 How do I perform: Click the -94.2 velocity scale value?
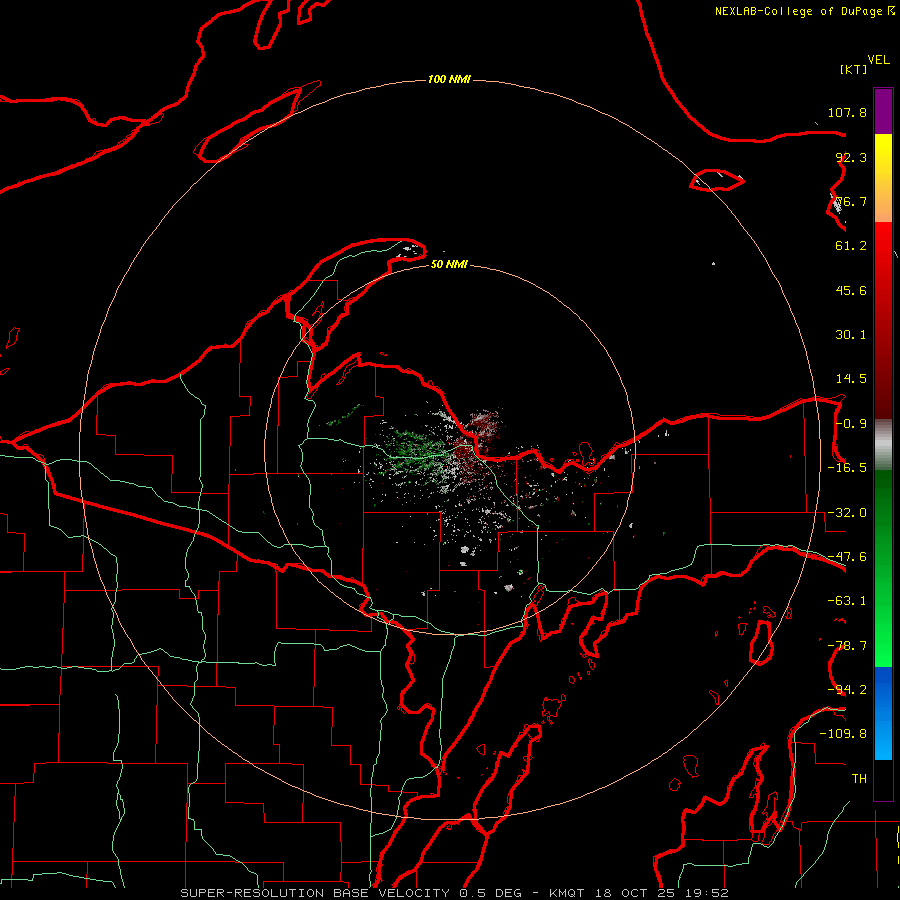[847, 690]
